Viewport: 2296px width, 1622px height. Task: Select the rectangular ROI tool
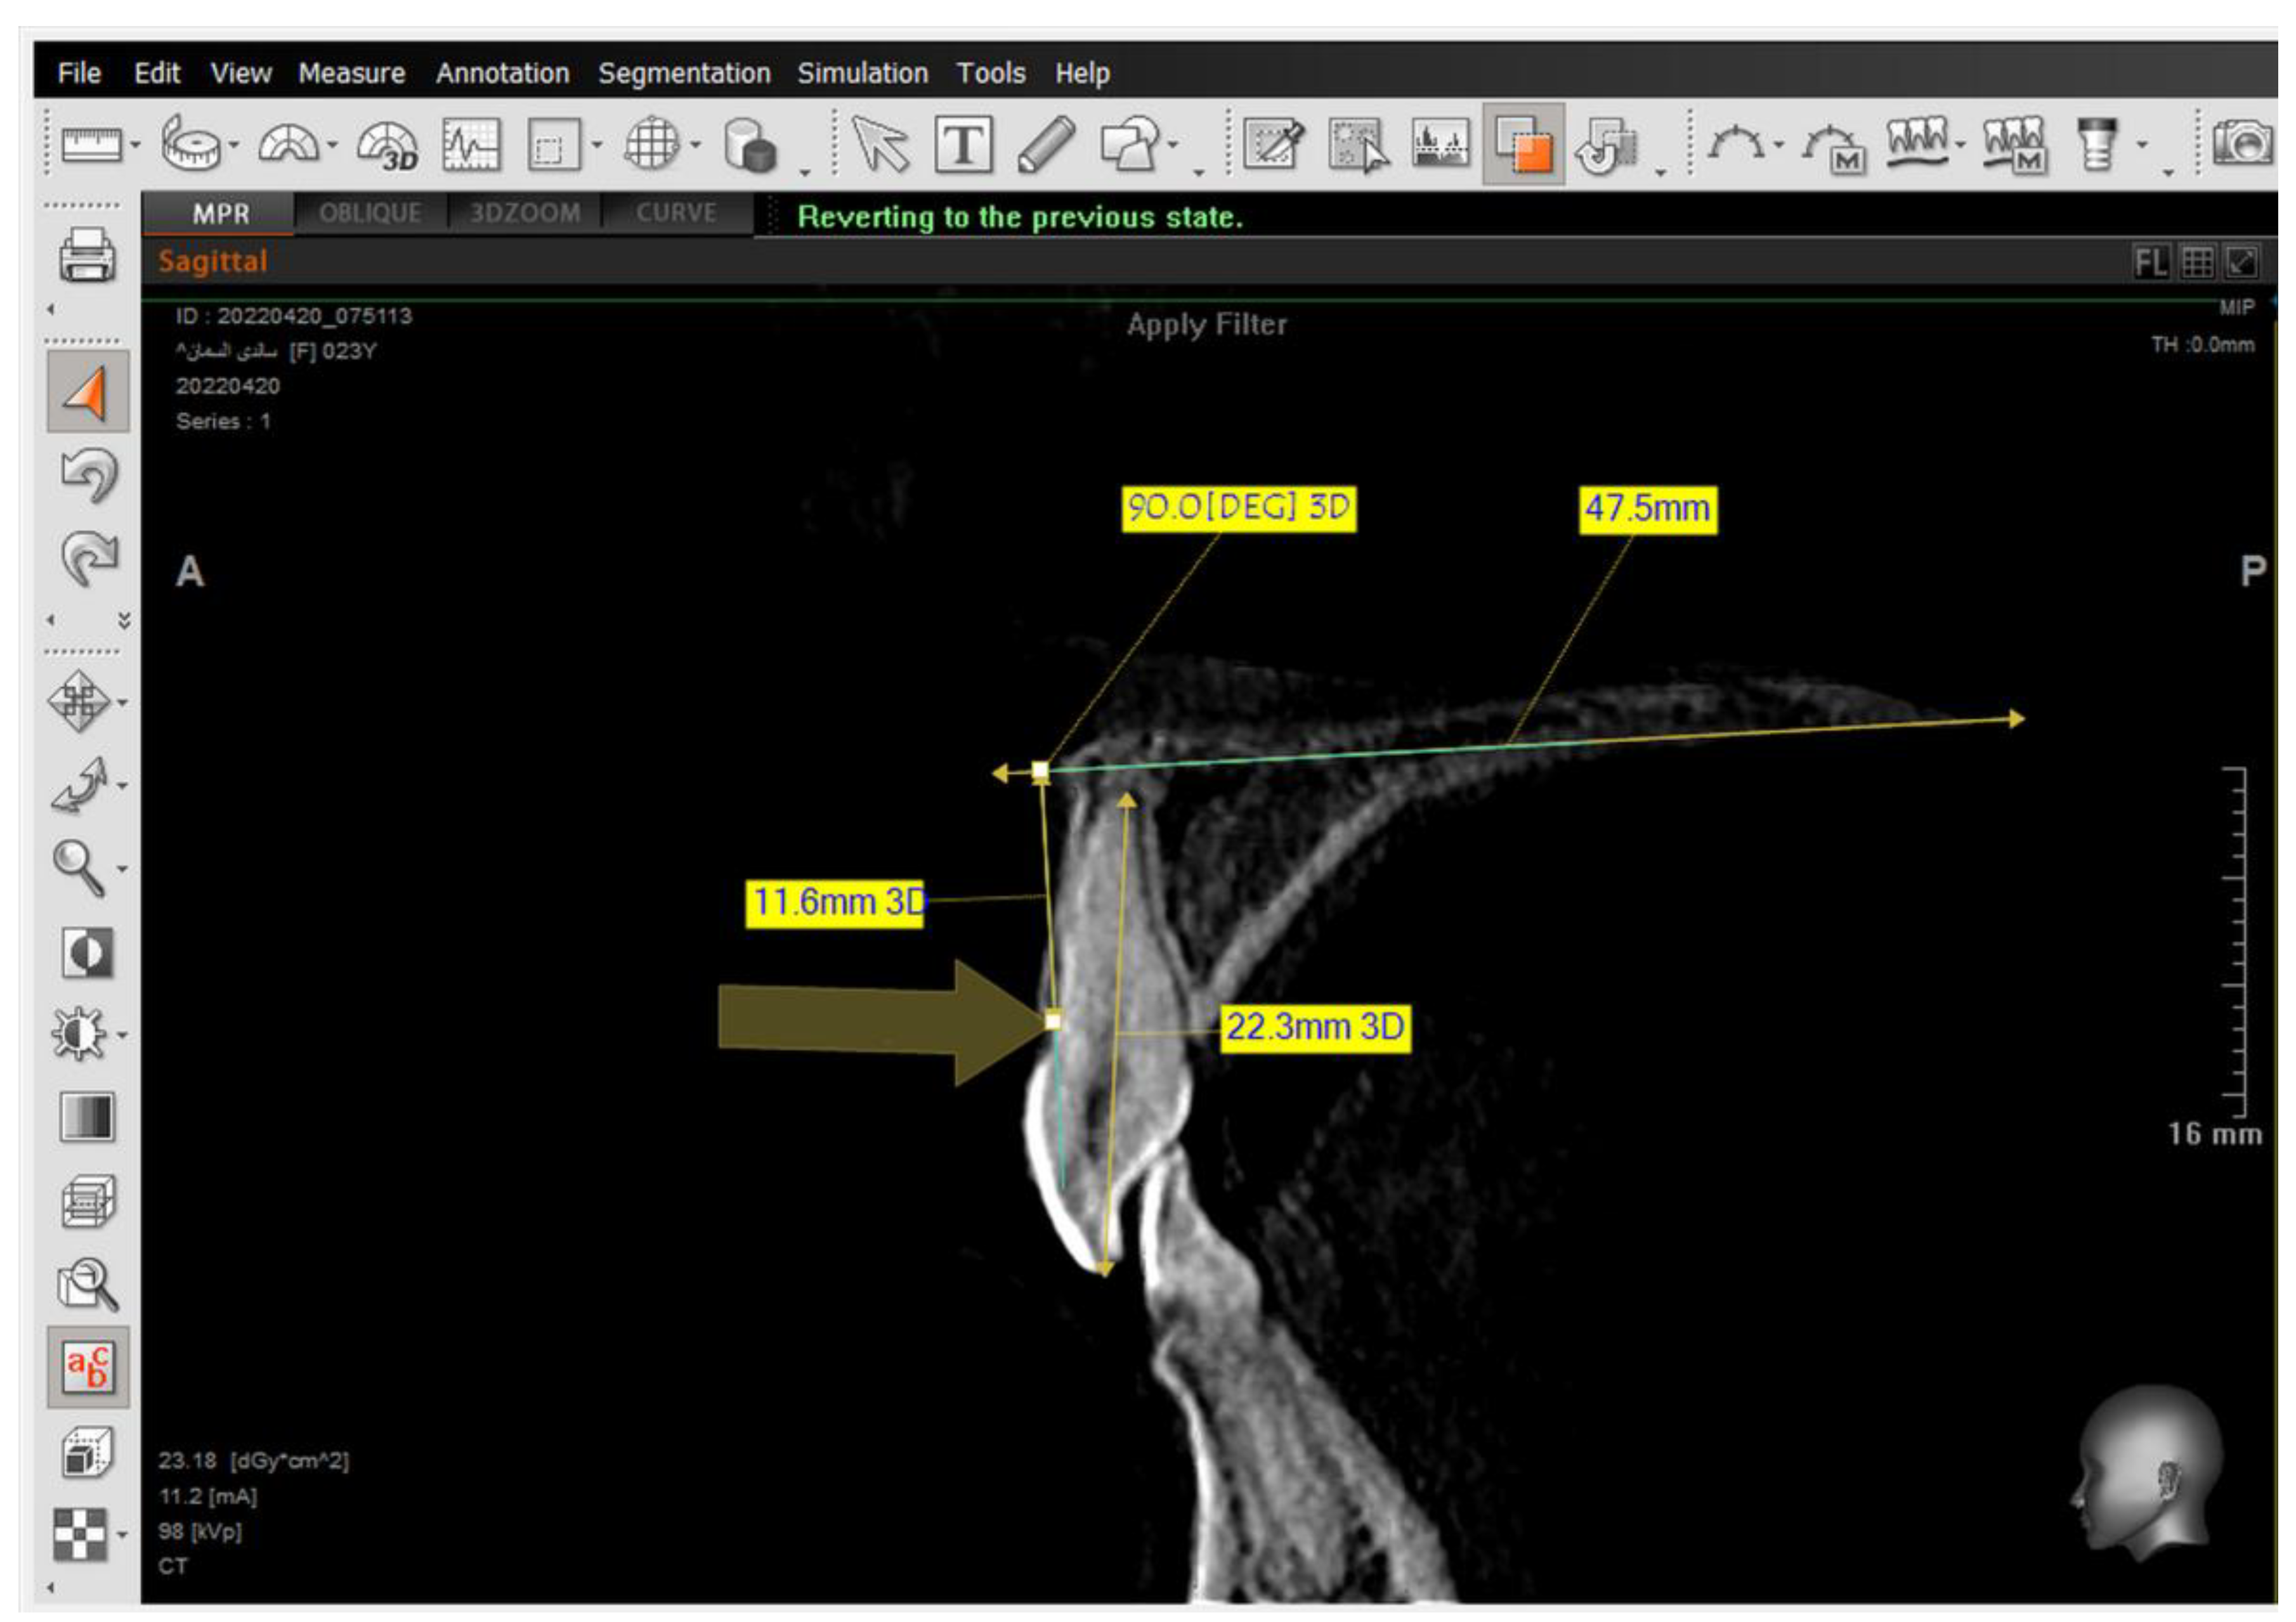[x=553, y=146]
